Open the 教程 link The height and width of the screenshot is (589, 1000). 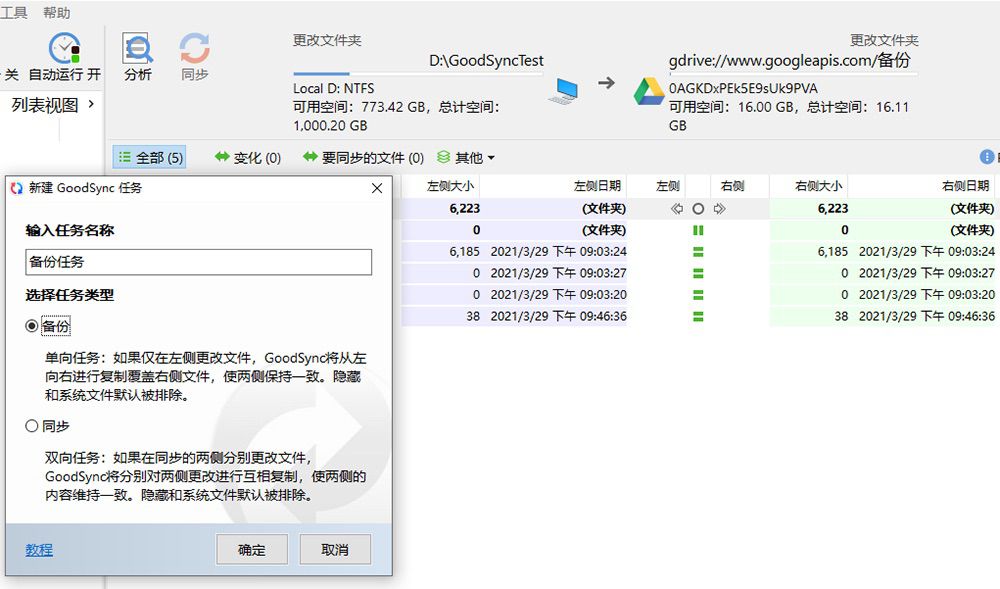tap(39, 549)
